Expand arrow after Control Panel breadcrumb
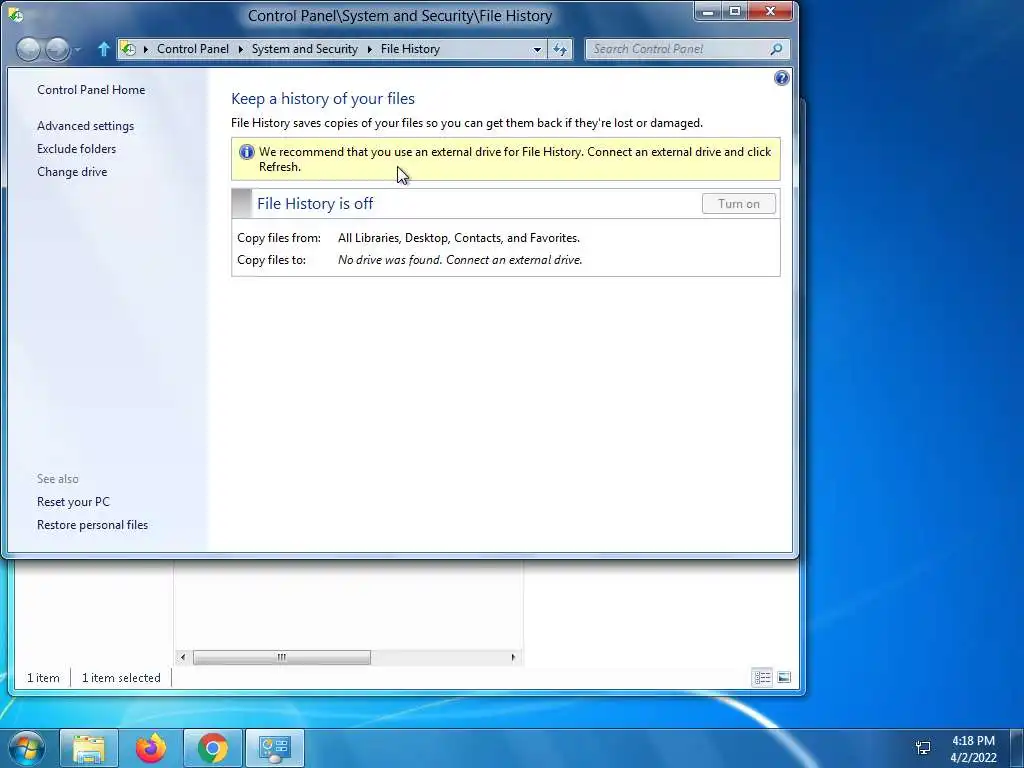 (241, 49)
